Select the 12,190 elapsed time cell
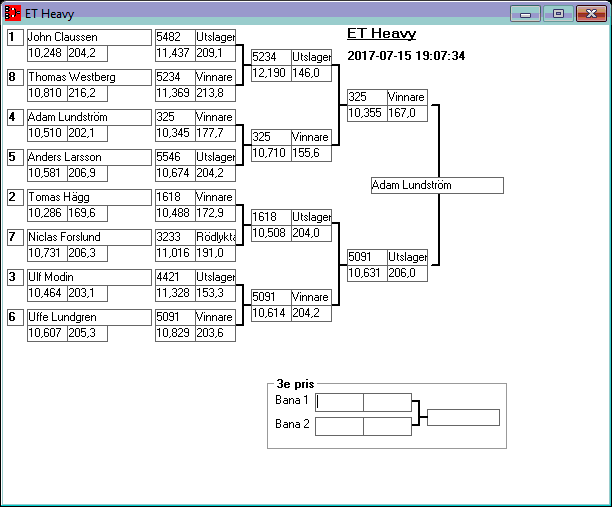Image resolution: width=612 pixels, height=507 pixels. (270, 73)
